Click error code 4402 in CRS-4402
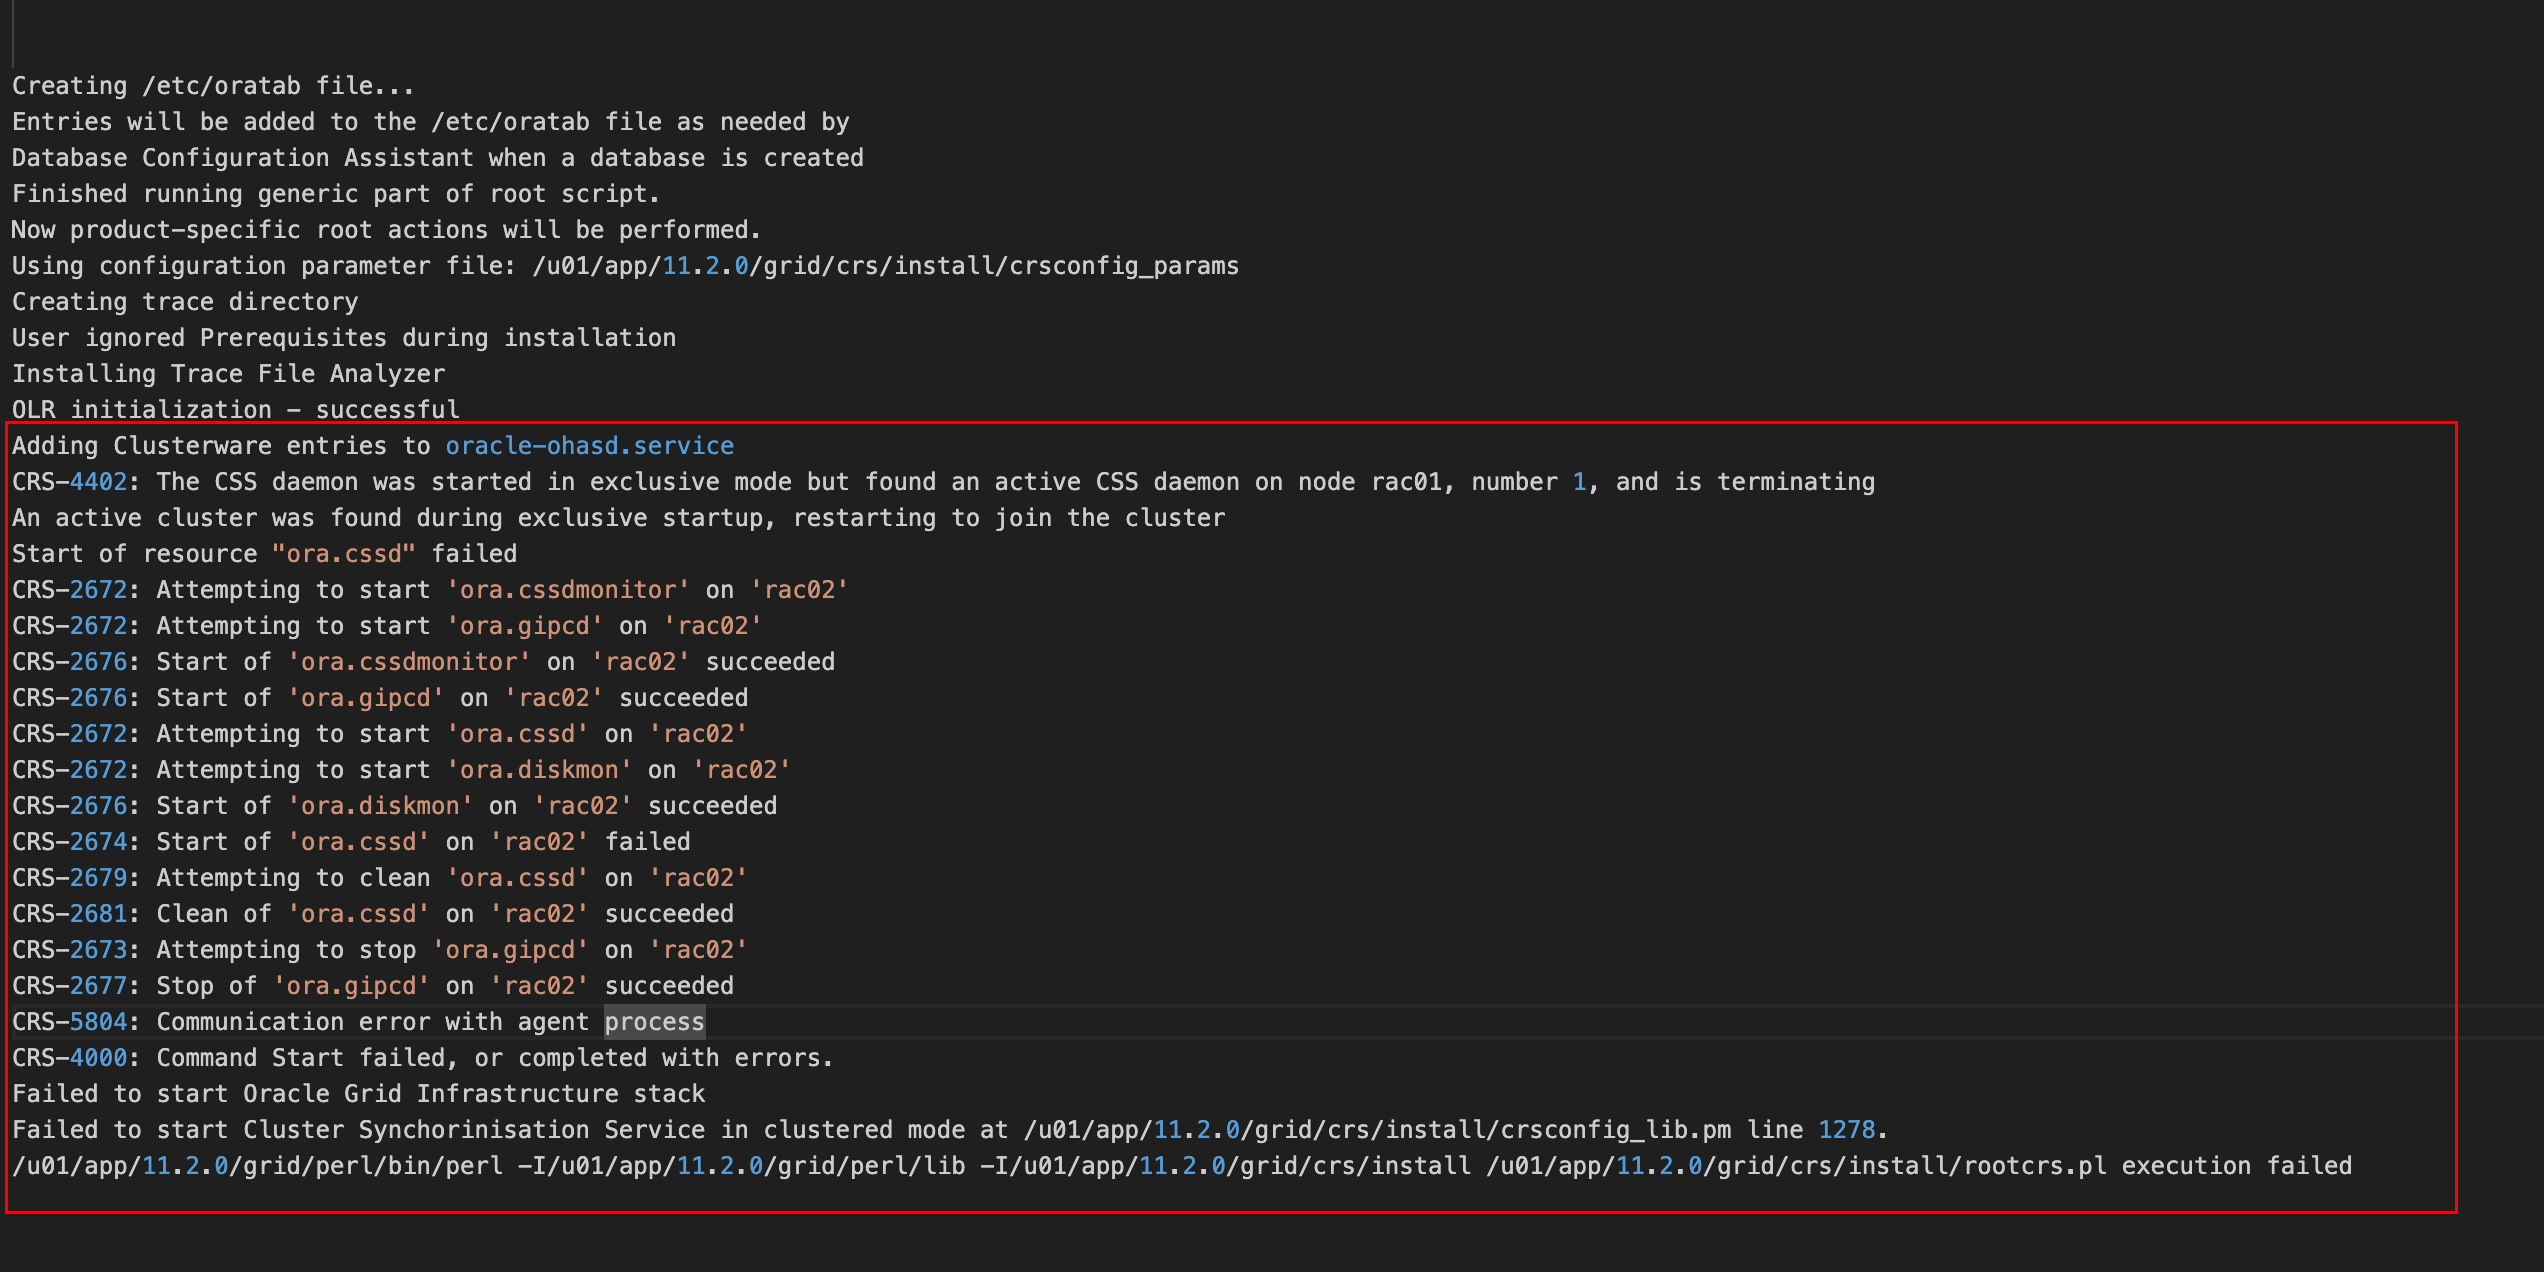The width and height of the screenshot is (2544, 1272). 98,482
